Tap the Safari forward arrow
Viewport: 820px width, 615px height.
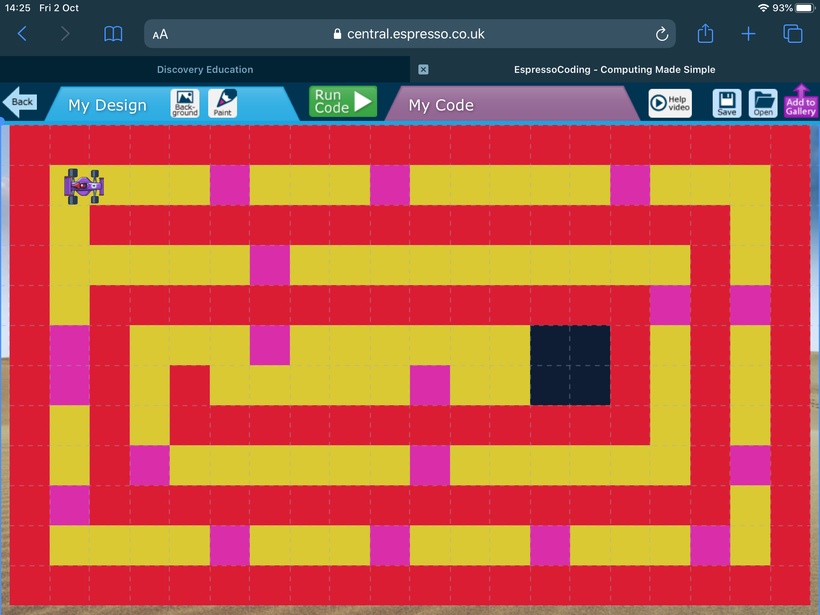click(65, 34)
